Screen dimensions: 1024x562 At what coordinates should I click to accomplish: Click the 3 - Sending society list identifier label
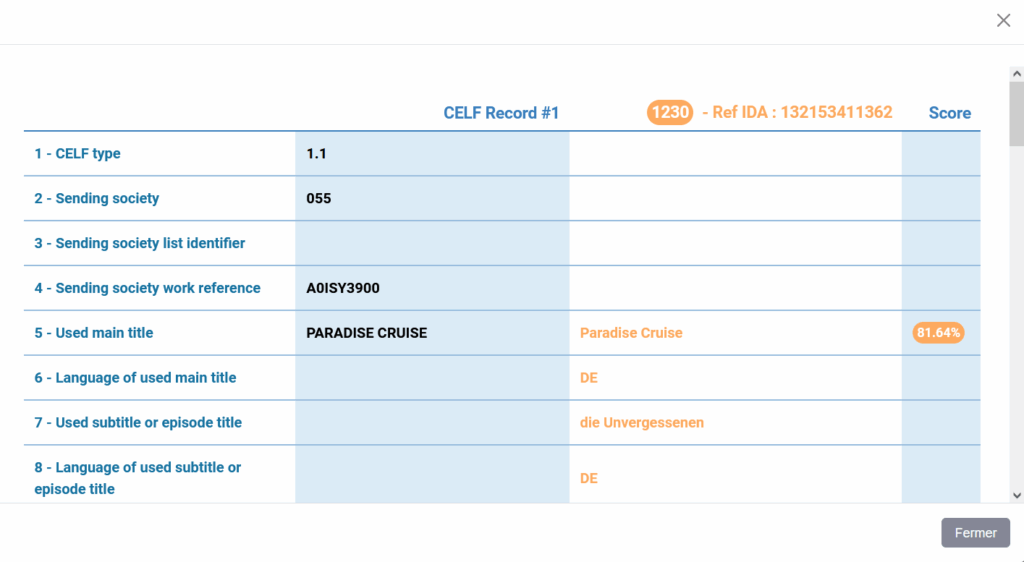click(139, 243)
